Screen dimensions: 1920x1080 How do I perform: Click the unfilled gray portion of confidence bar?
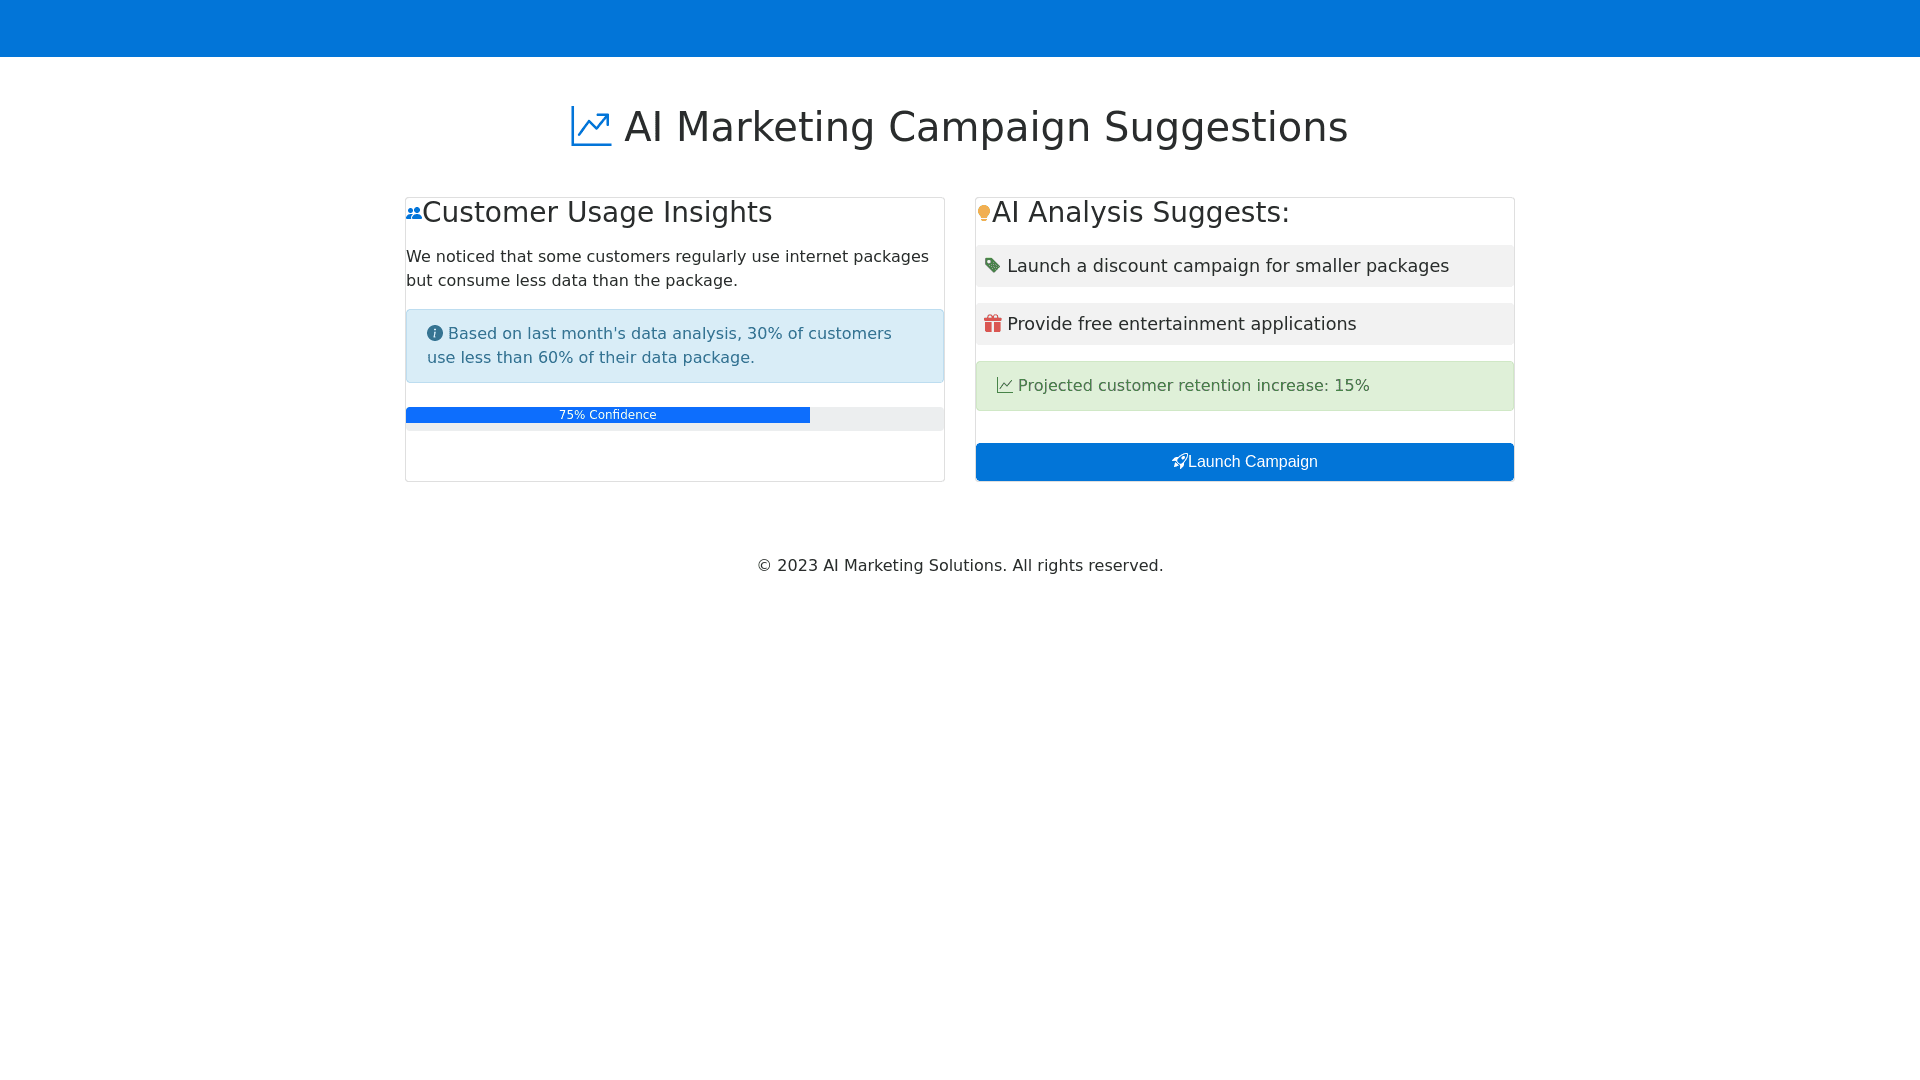pos(876,418)
